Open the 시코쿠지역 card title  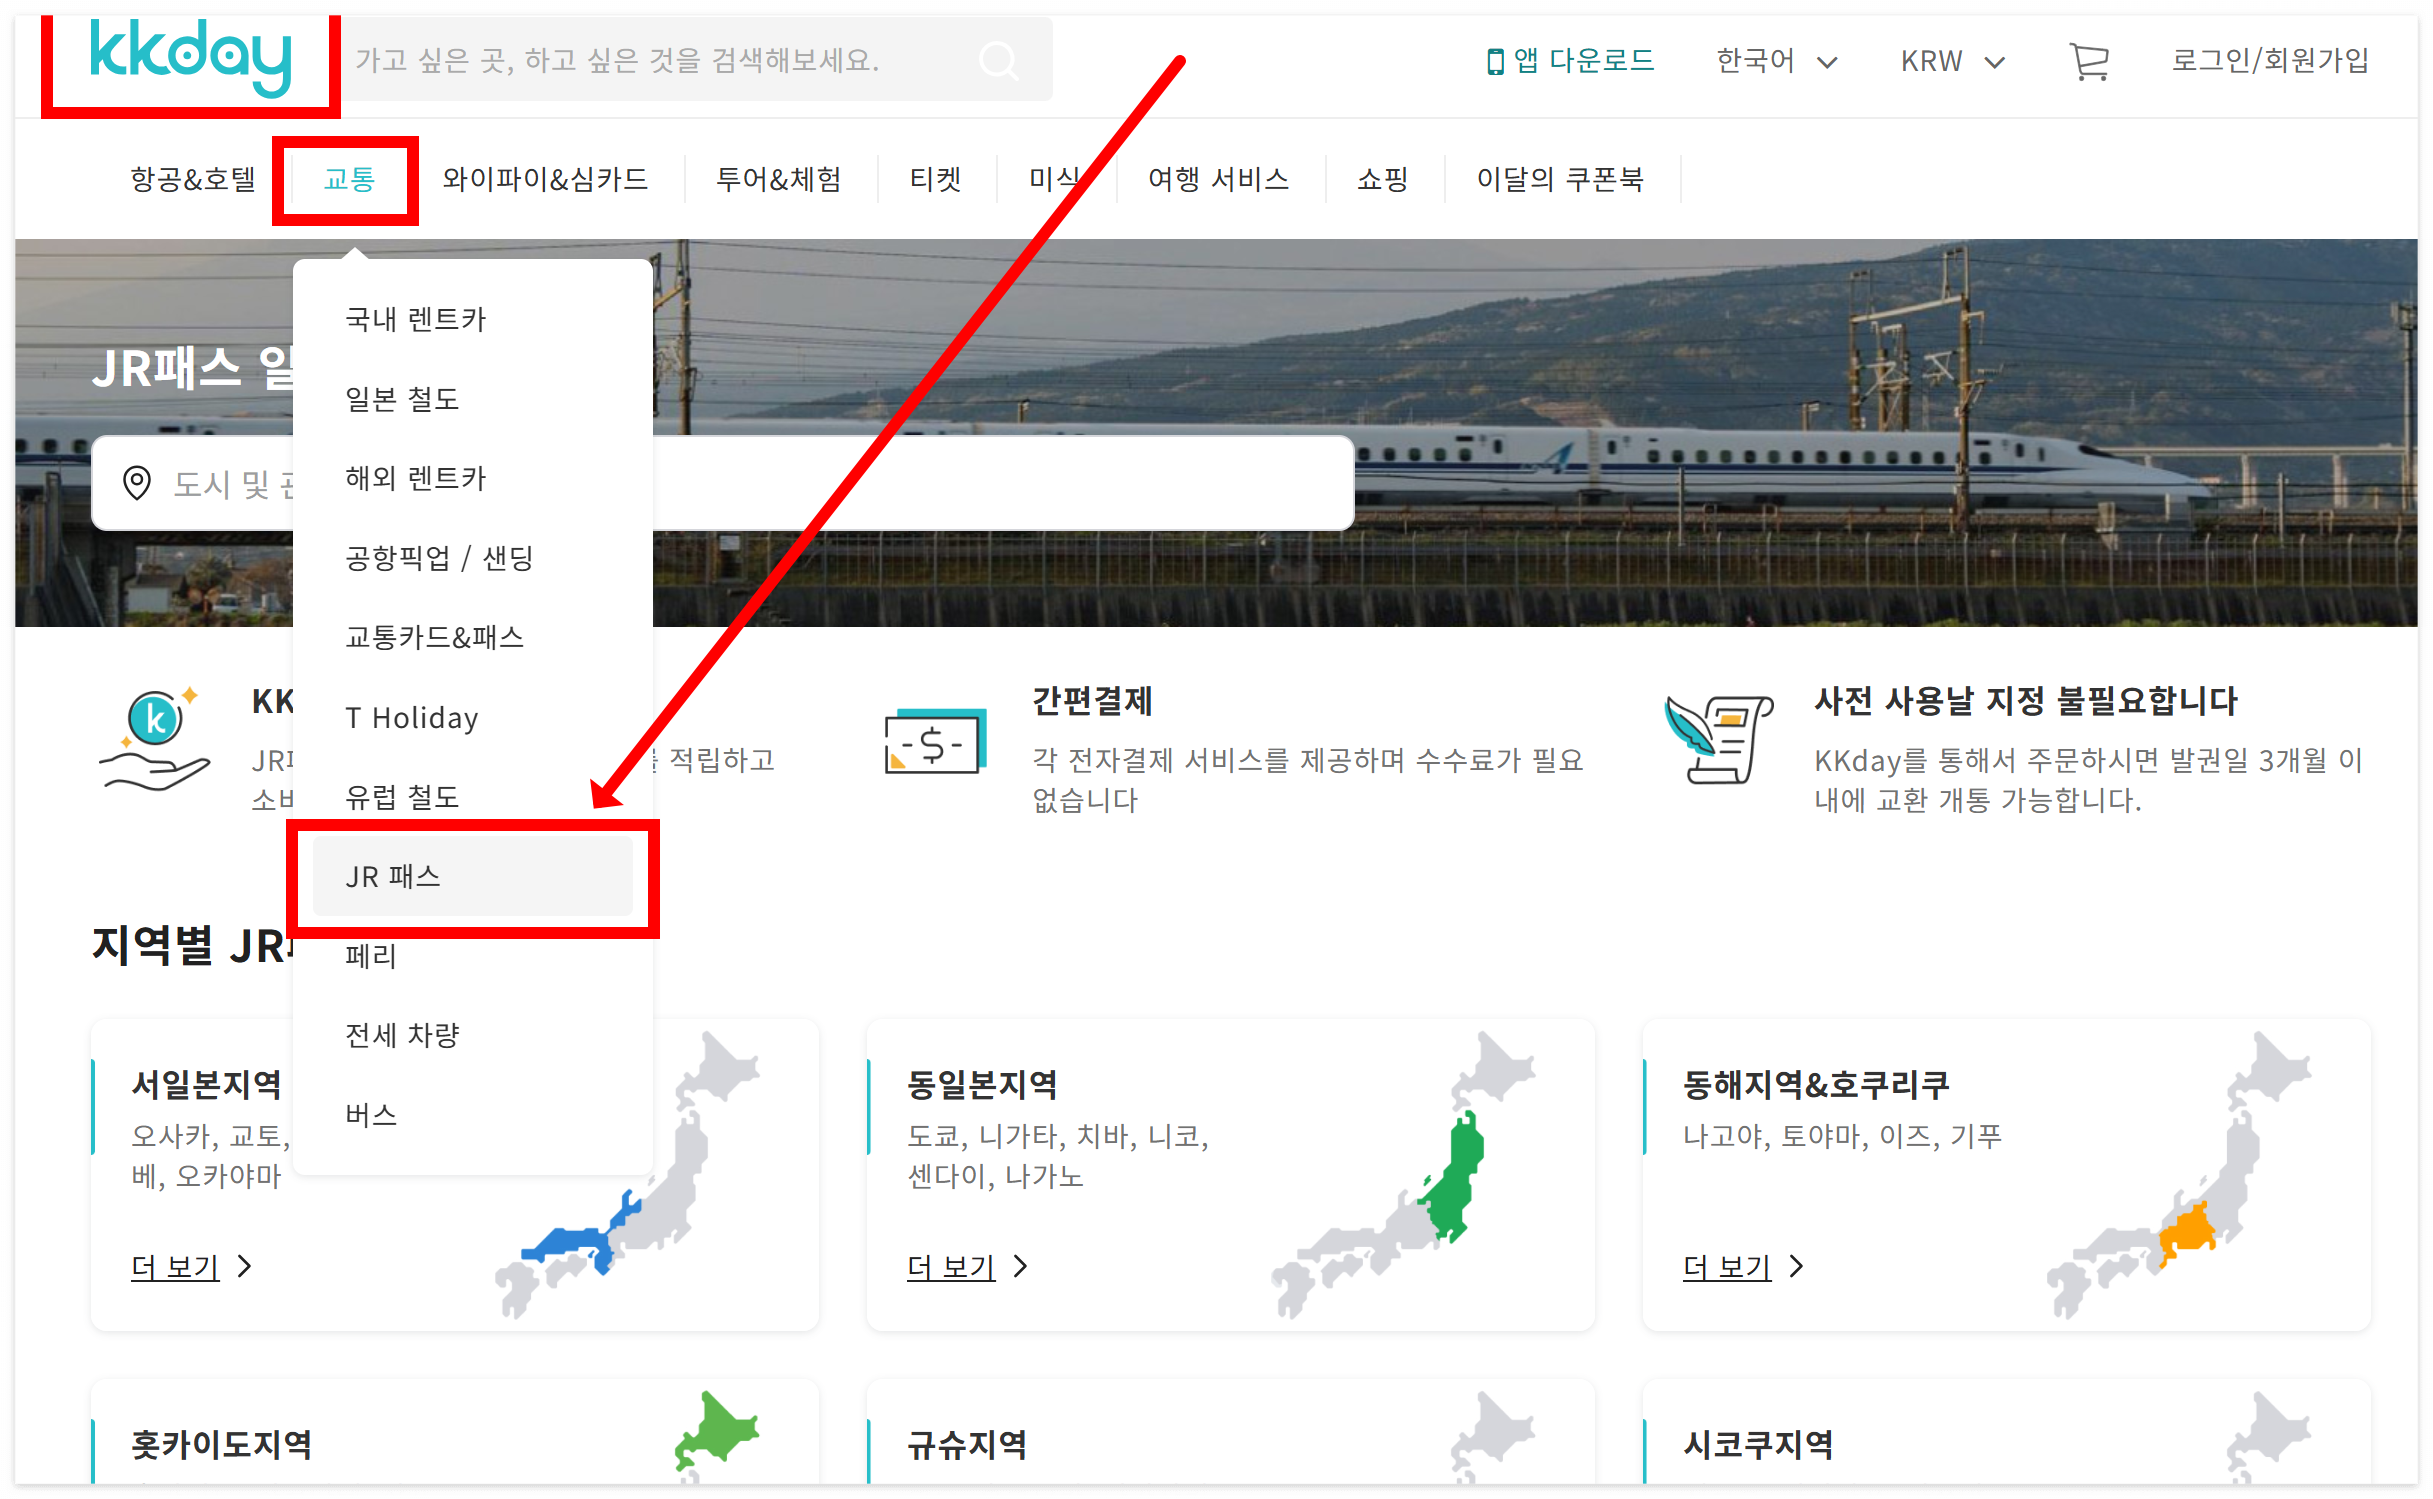coord(1758,1445)
